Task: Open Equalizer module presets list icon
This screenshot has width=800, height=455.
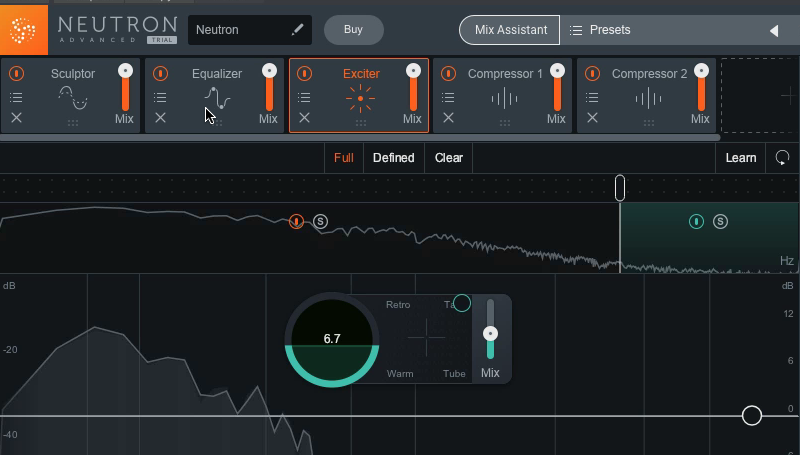Action: point(160,97)
